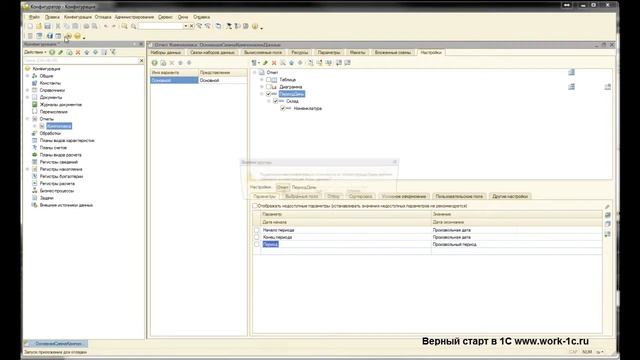Screen dimensions: 640x360
Task: Expand the Общие tree node
Action: [x=28, y=76]
